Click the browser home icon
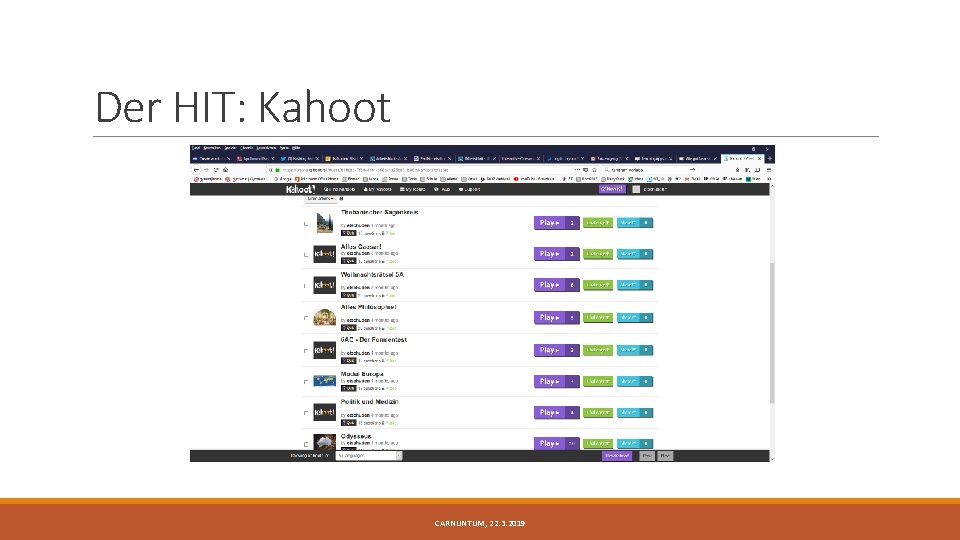960x540 pixels. tap(225, 170)
